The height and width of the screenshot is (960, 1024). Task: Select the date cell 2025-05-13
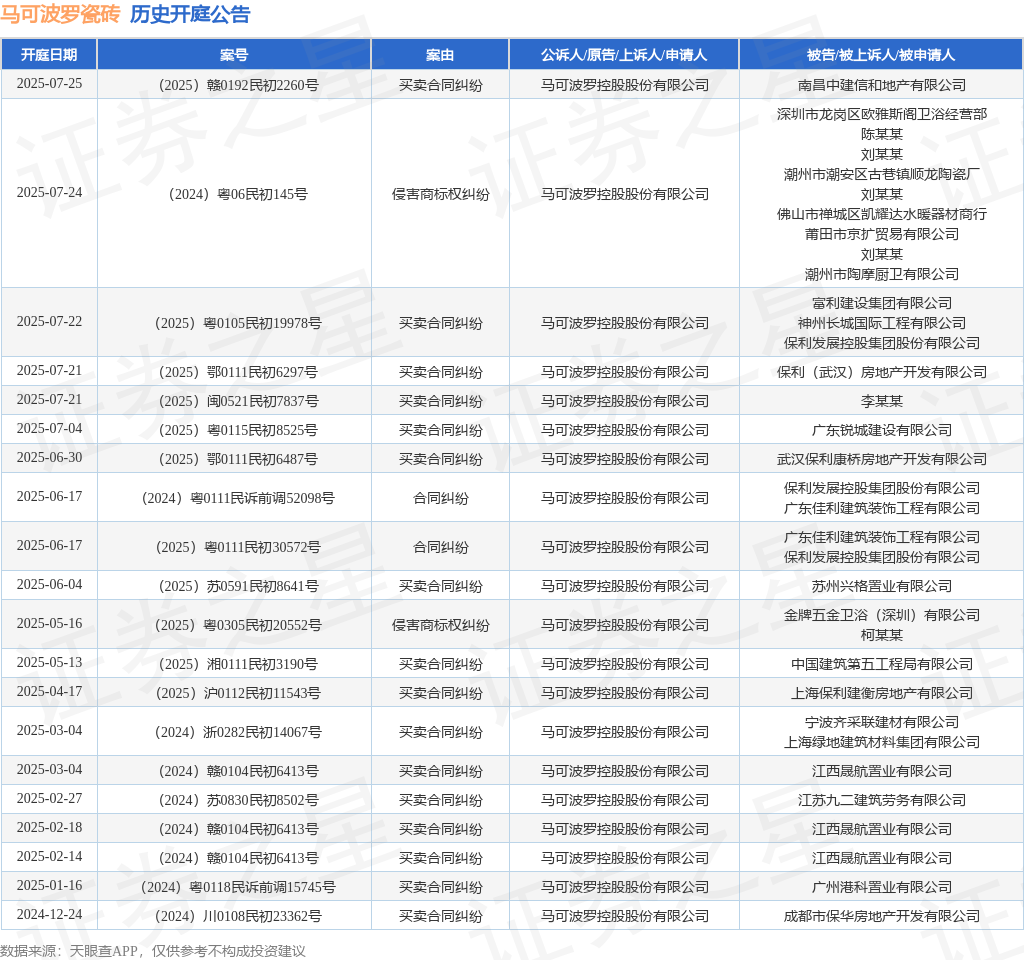pos(50,663)
